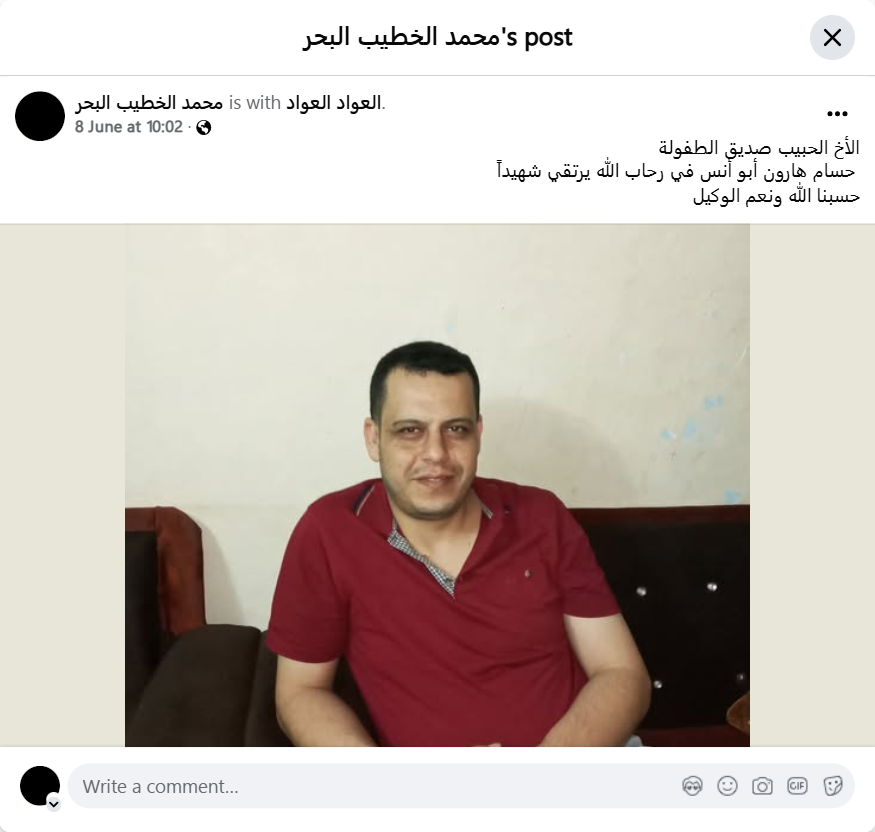Click the post author's profile picture
The width and height of the screenshot is (875, 832).
(x=40, y=116)
